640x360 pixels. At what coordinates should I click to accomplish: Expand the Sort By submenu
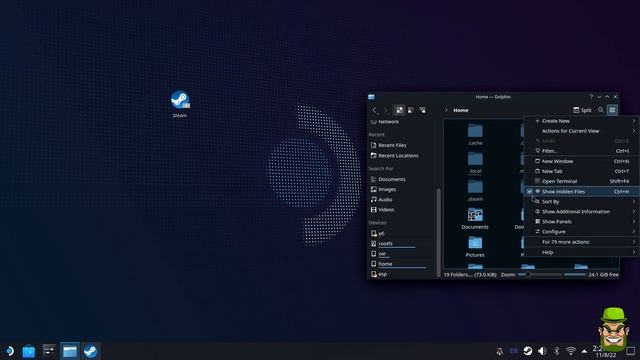coord(582,202)
